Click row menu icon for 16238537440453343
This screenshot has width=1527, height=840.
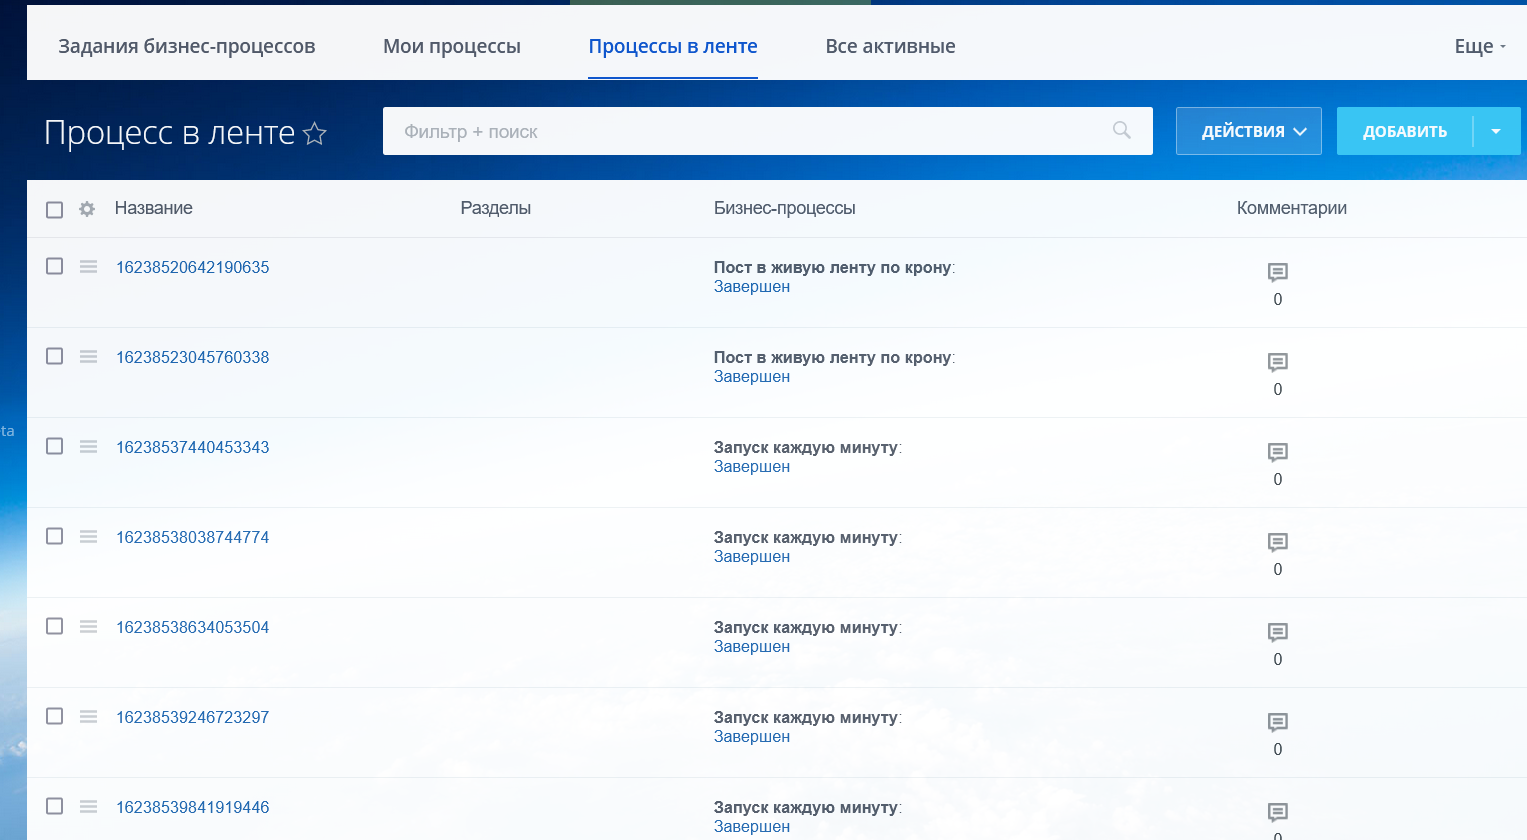[89, 447]
